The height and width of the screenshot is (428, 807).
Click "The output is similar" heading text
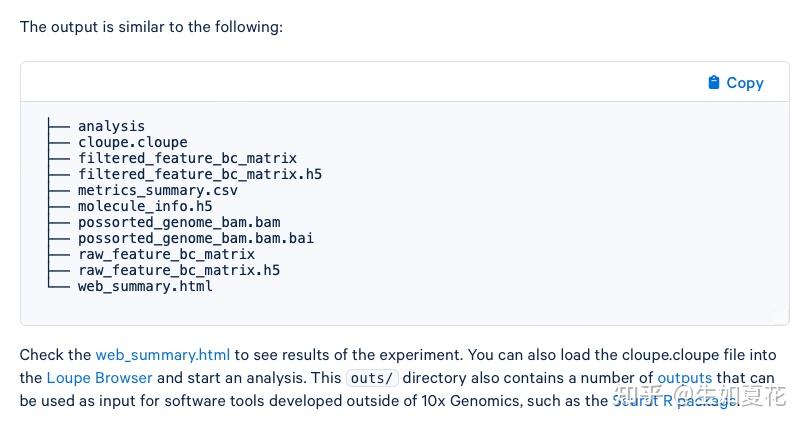pyautogui.click(x=151, y=27)
